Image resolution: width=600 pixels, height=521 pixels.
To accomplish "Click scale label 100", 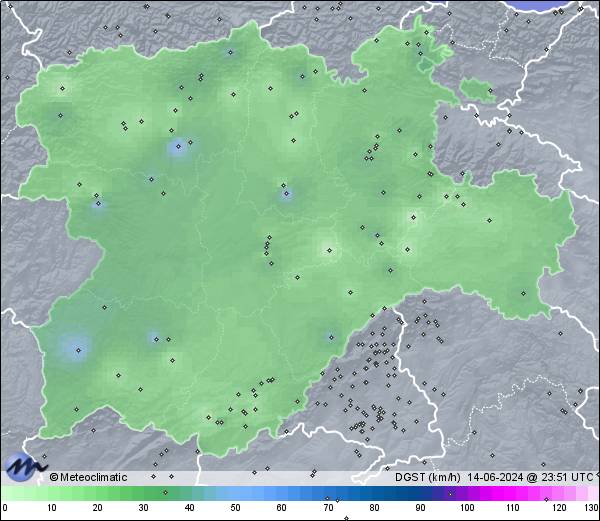I will (x=467, y=508).
